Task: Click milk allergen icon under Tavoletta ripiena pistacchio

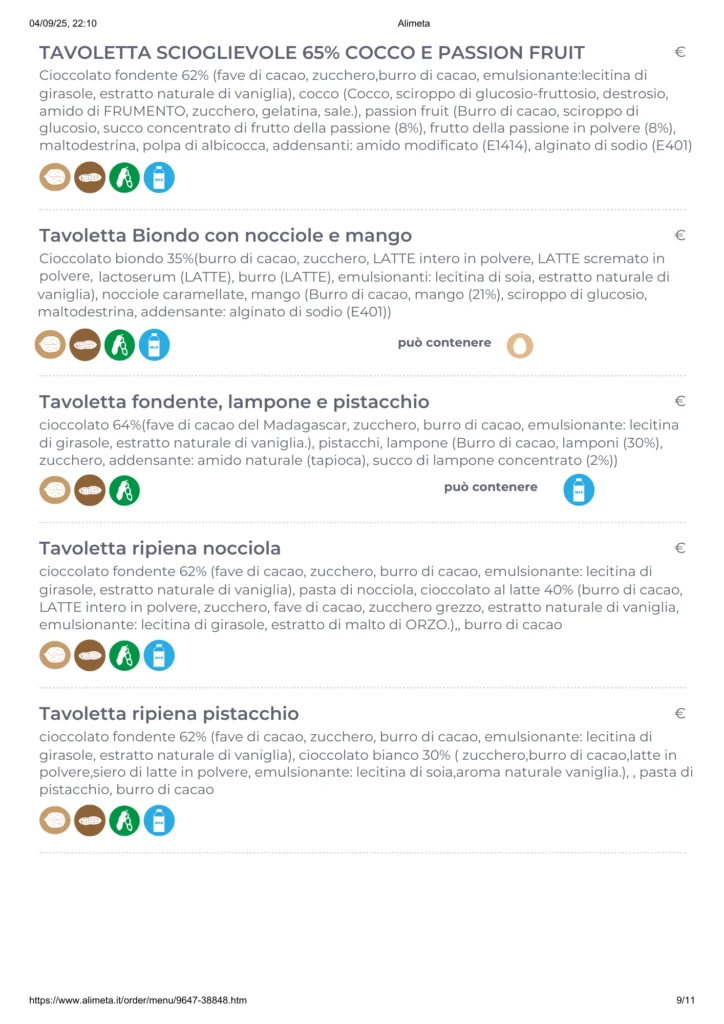Action: pos(159,820)
